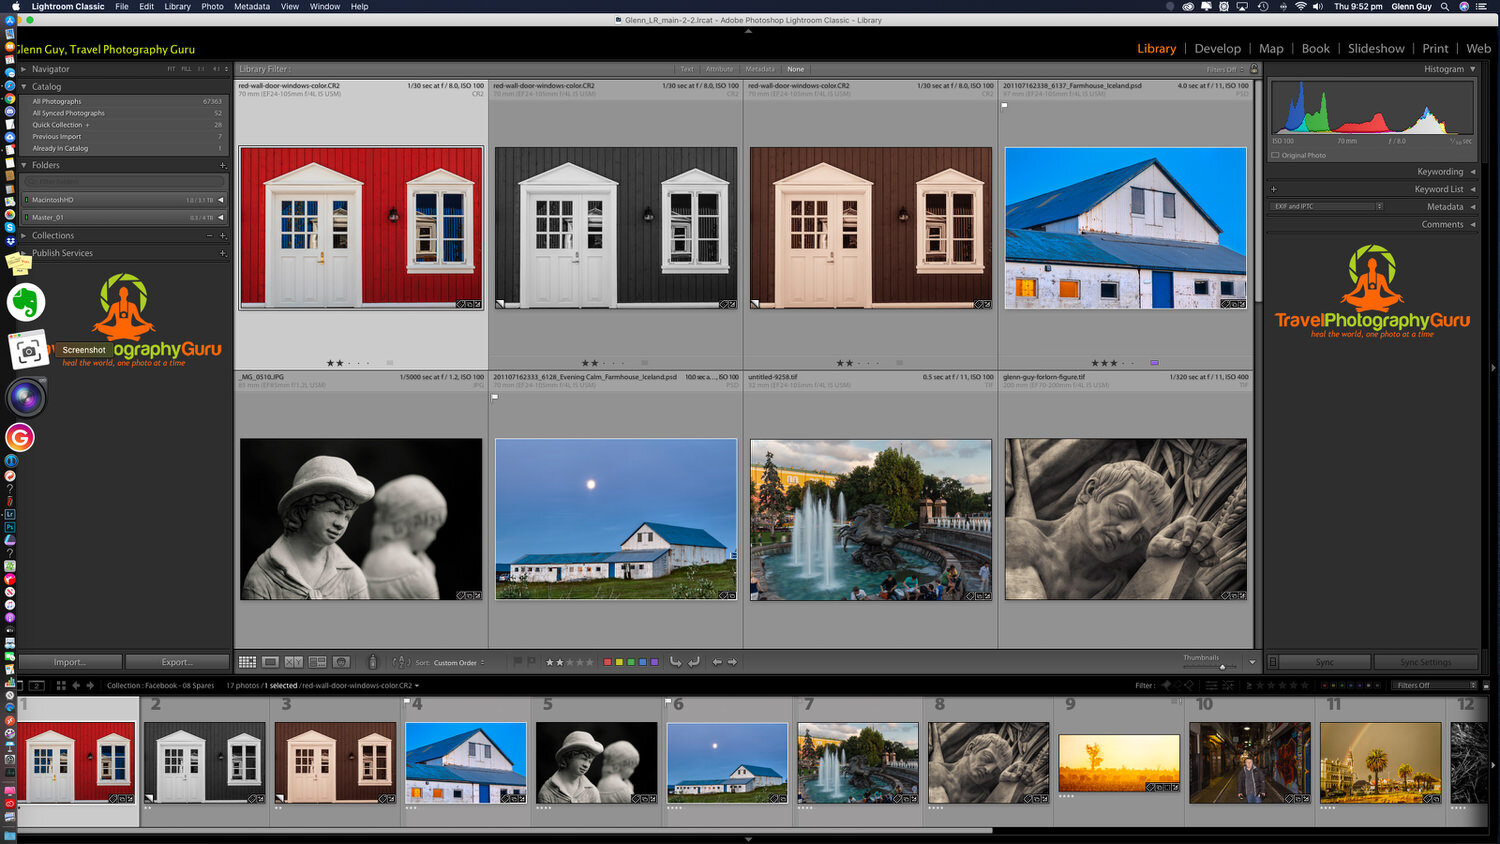
Task: Open grid view from the filmstrip bar icon
Action: click(61, 685)
